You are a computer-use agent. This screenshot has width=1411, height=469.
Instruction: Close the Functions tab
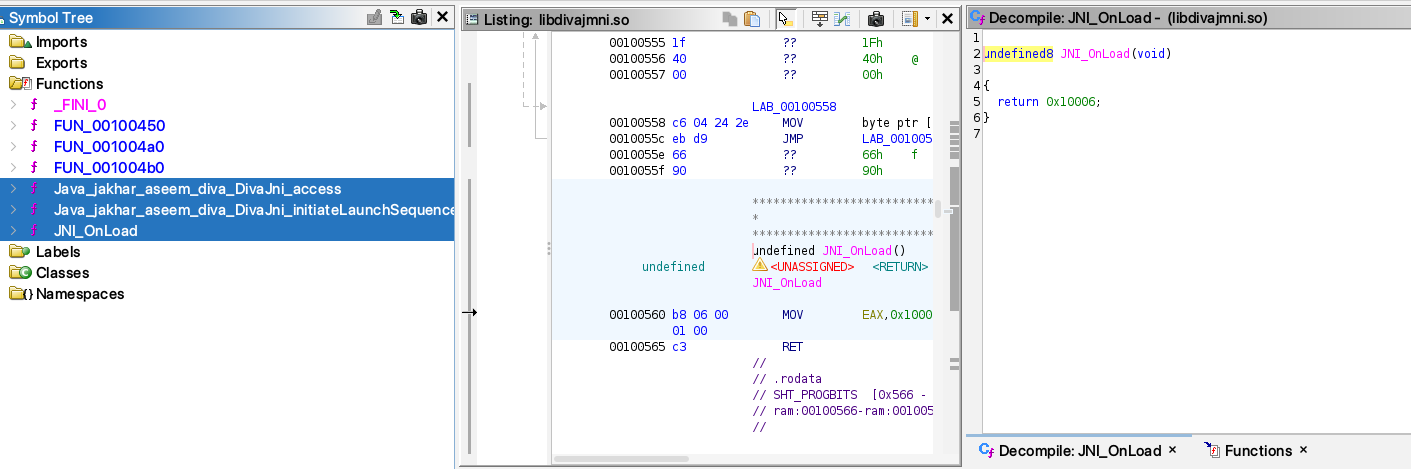click(x=1303, y=451)
